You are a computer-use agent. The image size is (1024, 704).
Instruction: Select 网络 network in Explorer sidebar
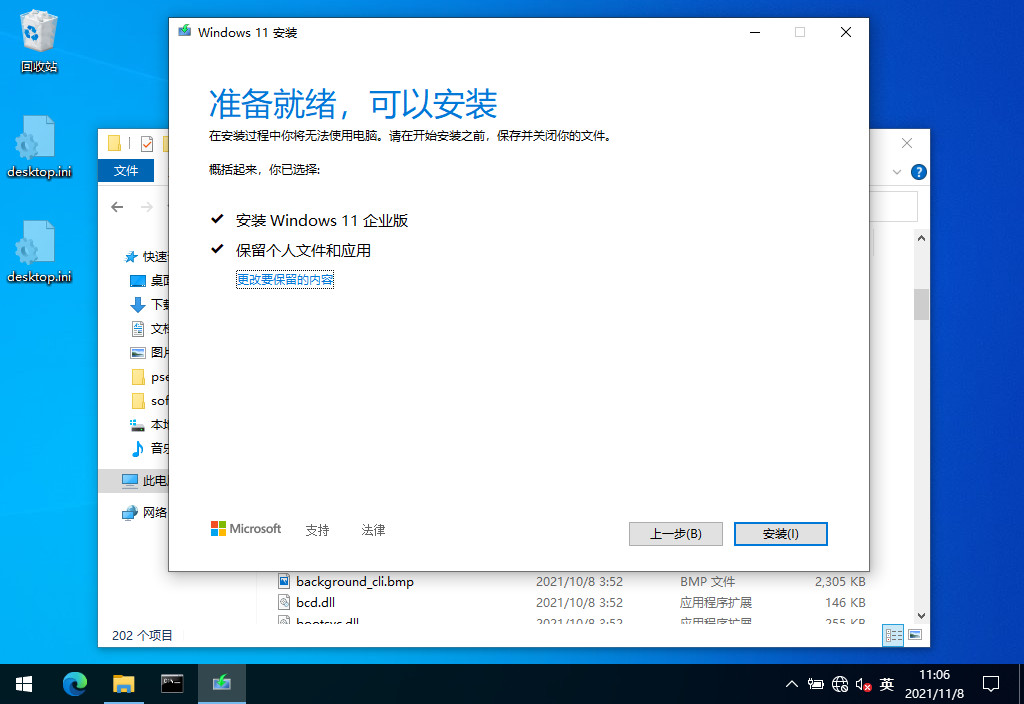pyautogui.click(x=145, y=513)
